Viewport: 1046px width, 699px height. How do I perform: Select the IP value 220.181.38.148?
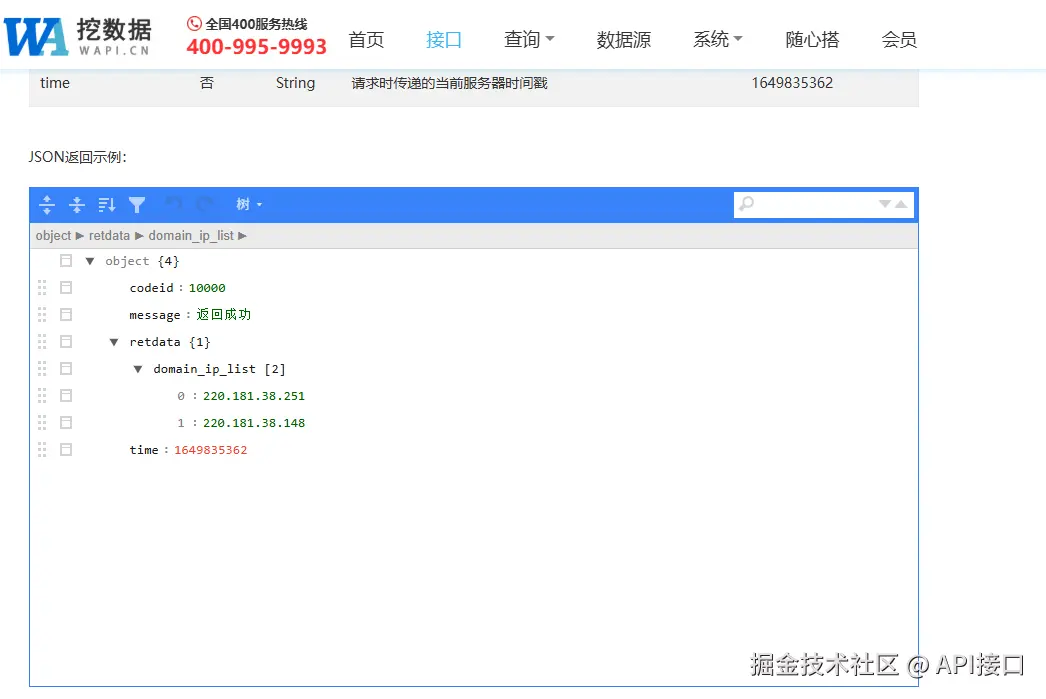[253, 423]
